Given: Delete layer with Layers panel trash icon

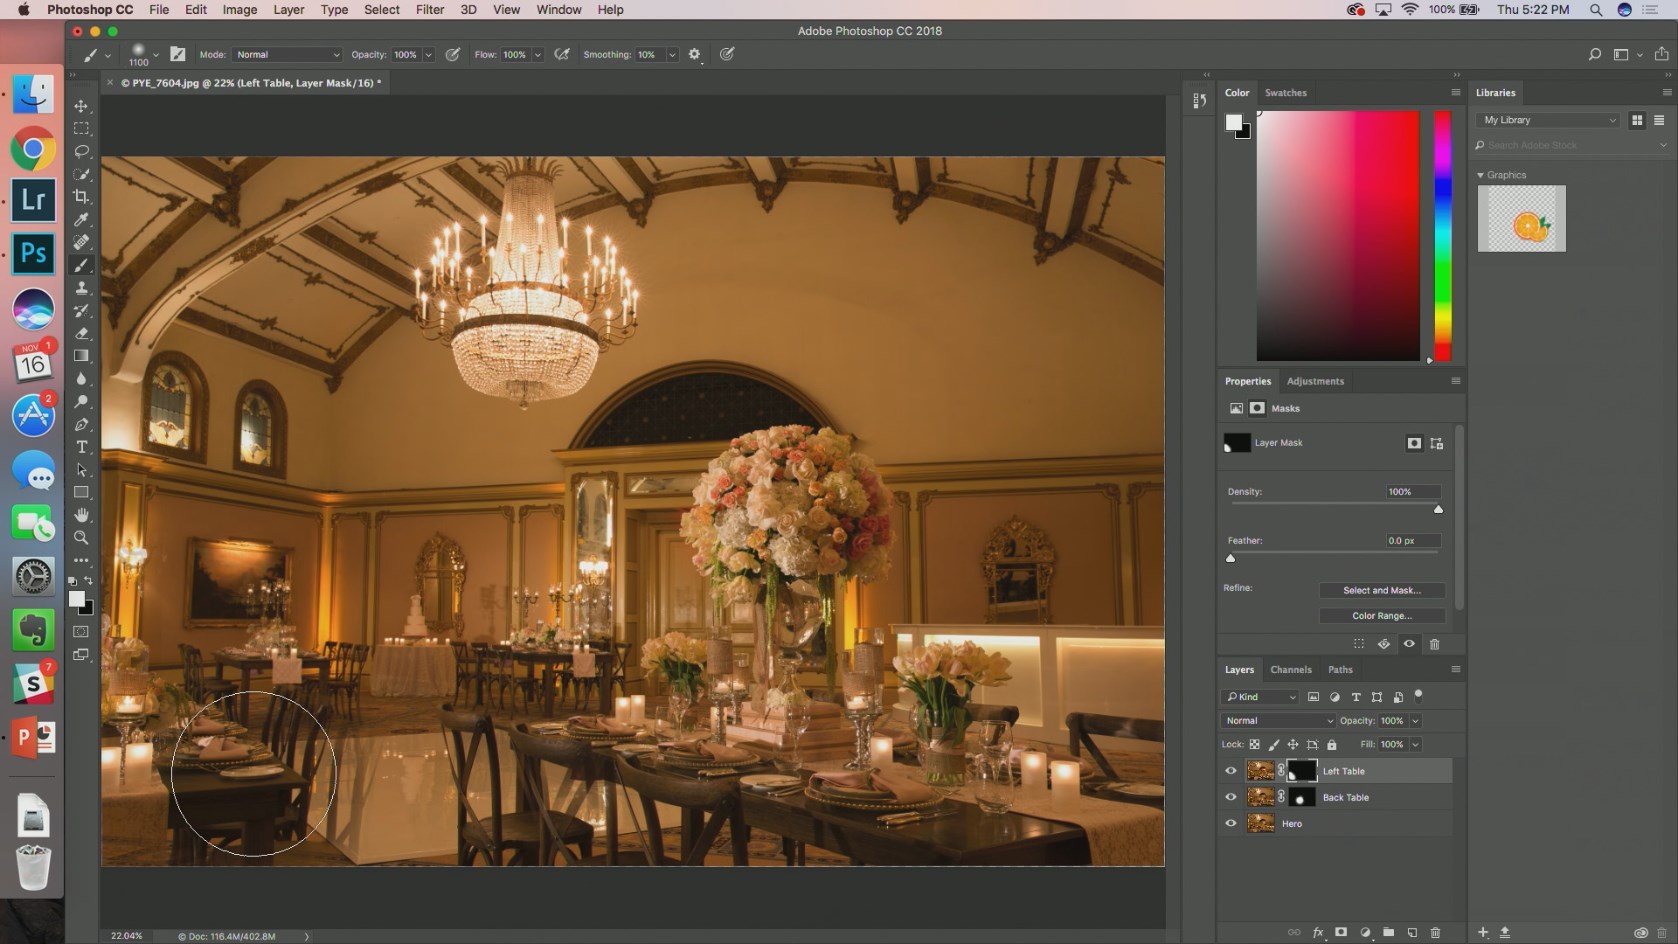Looking at the screenshot, I should [1435, 932].
